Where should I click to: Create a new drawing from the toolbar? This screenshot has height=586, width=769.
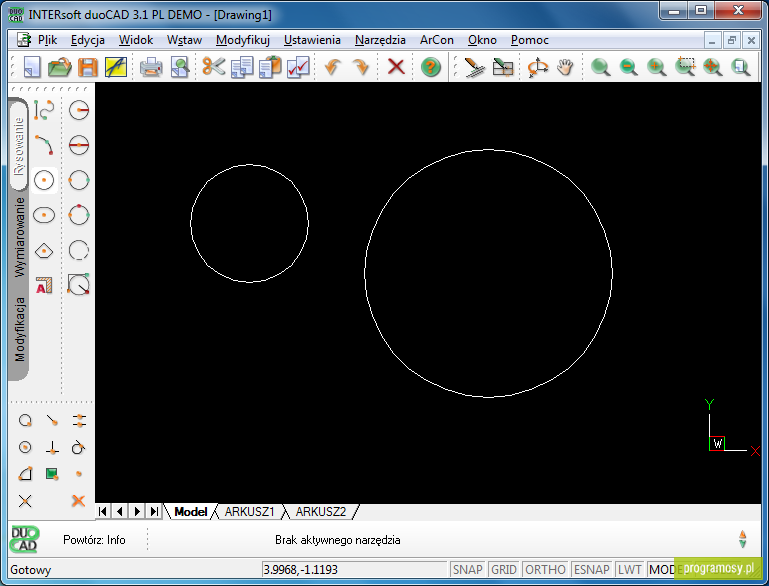pyautogui.click(x=32, y=67)
